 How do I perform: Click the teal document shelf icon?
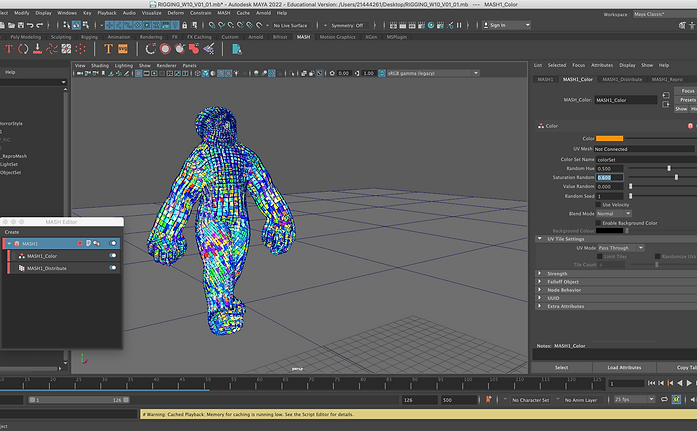click(x=237, y=49)
